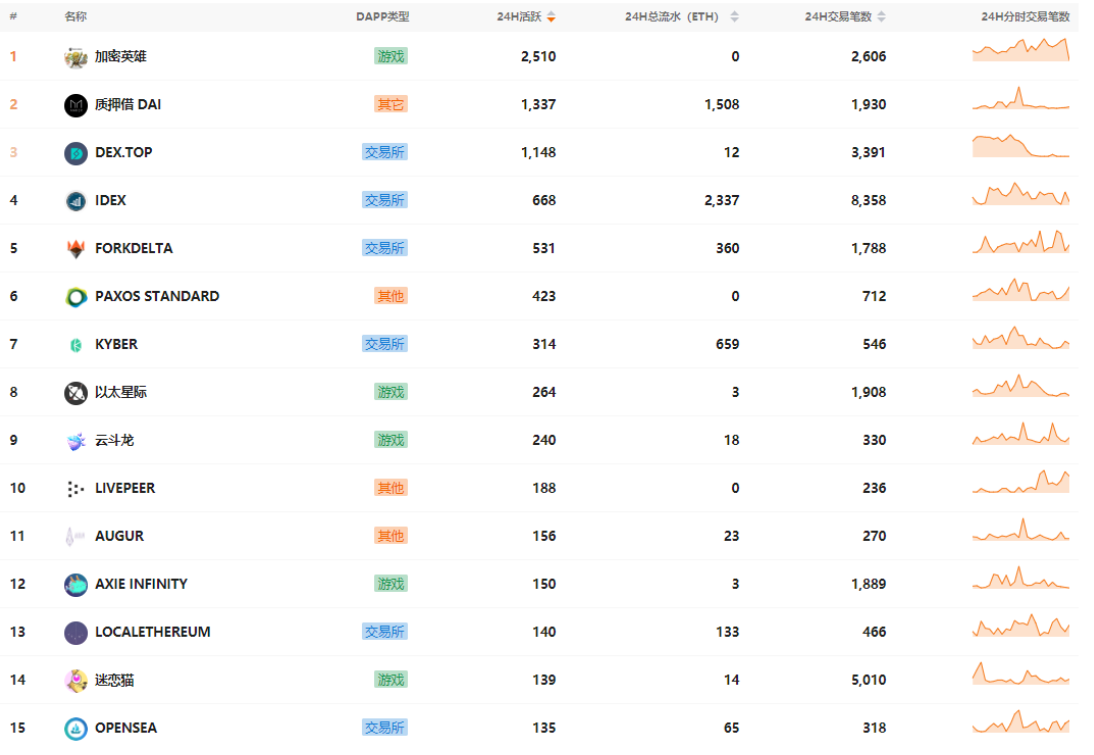Click the LOCALETHEREUM logo icon
This screenshot has height=755, width=1094.
(75, 633)
